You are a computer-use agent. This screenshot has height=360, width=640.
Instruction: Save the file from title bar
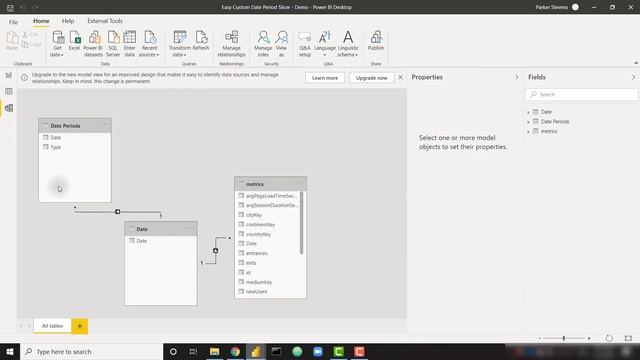pos(10,7)
